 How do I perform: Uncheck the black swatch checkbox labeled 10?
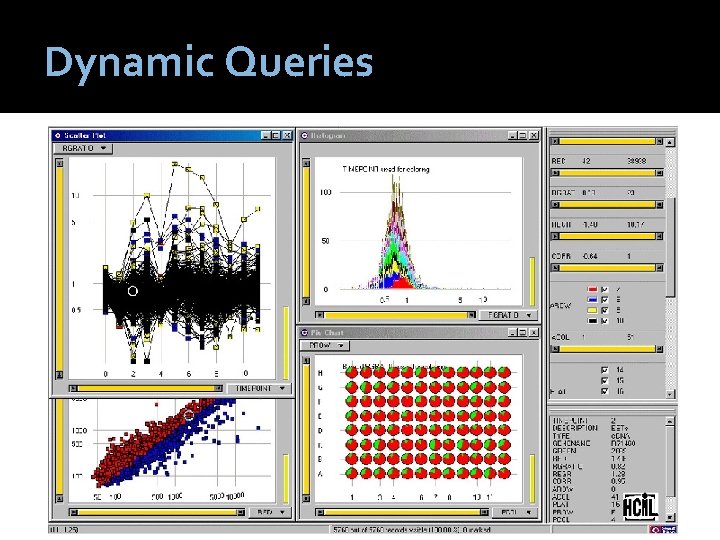[605, 321]
